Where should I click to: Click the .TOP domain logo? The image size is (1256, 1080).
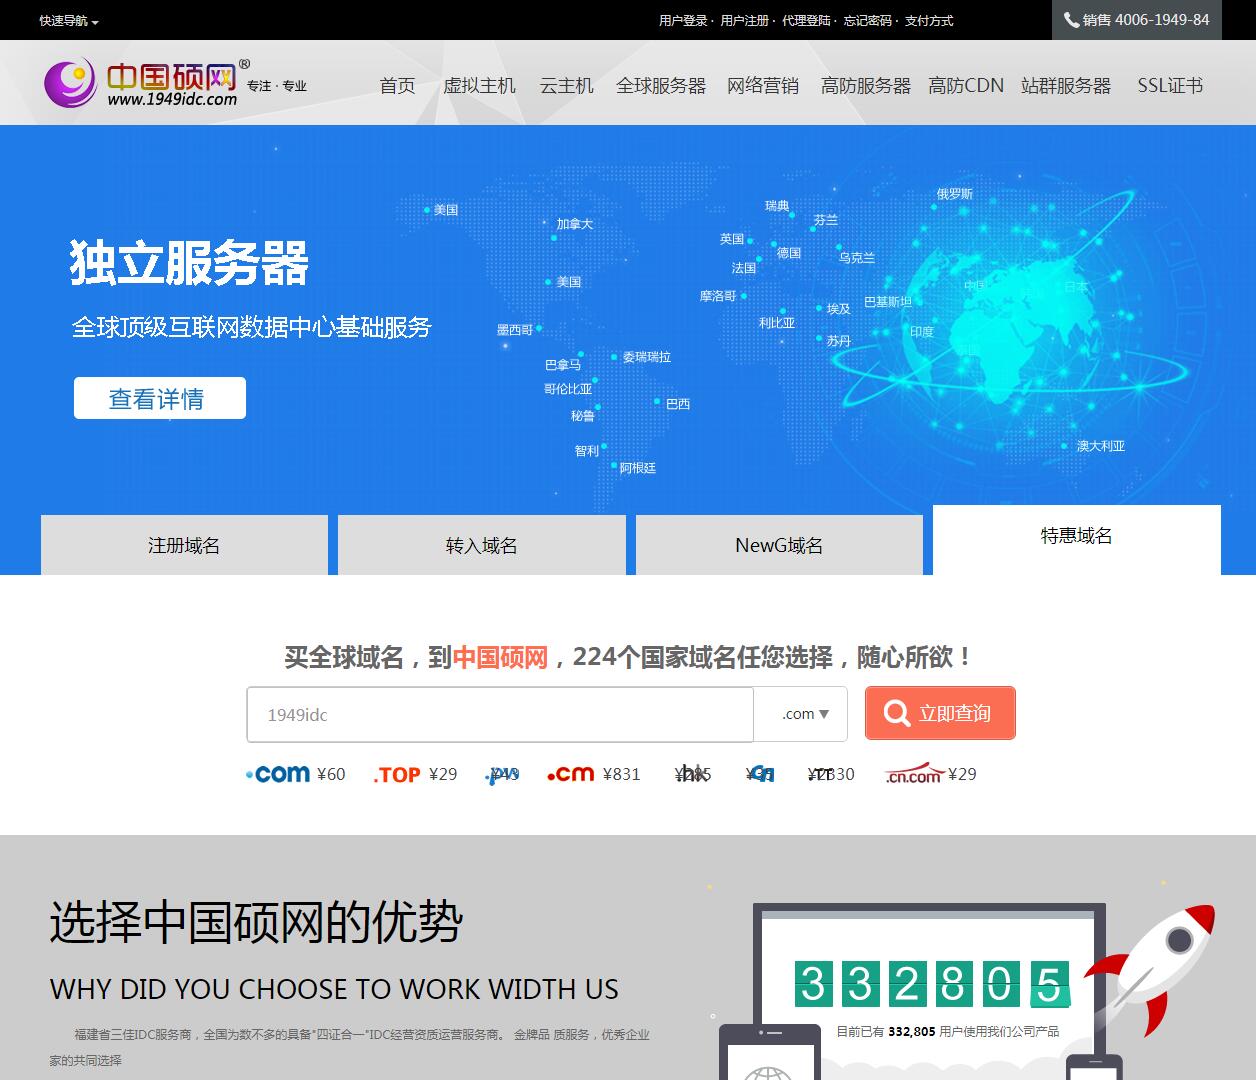click(x=397, y=775)
